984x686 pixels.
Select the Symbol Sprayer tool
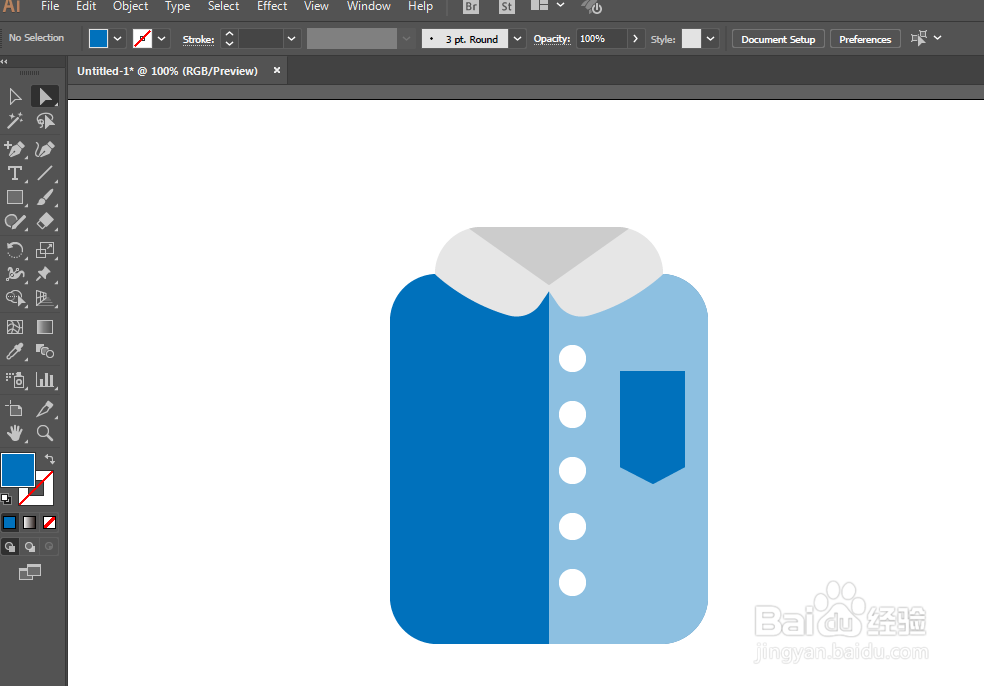(x=15, y=380)
